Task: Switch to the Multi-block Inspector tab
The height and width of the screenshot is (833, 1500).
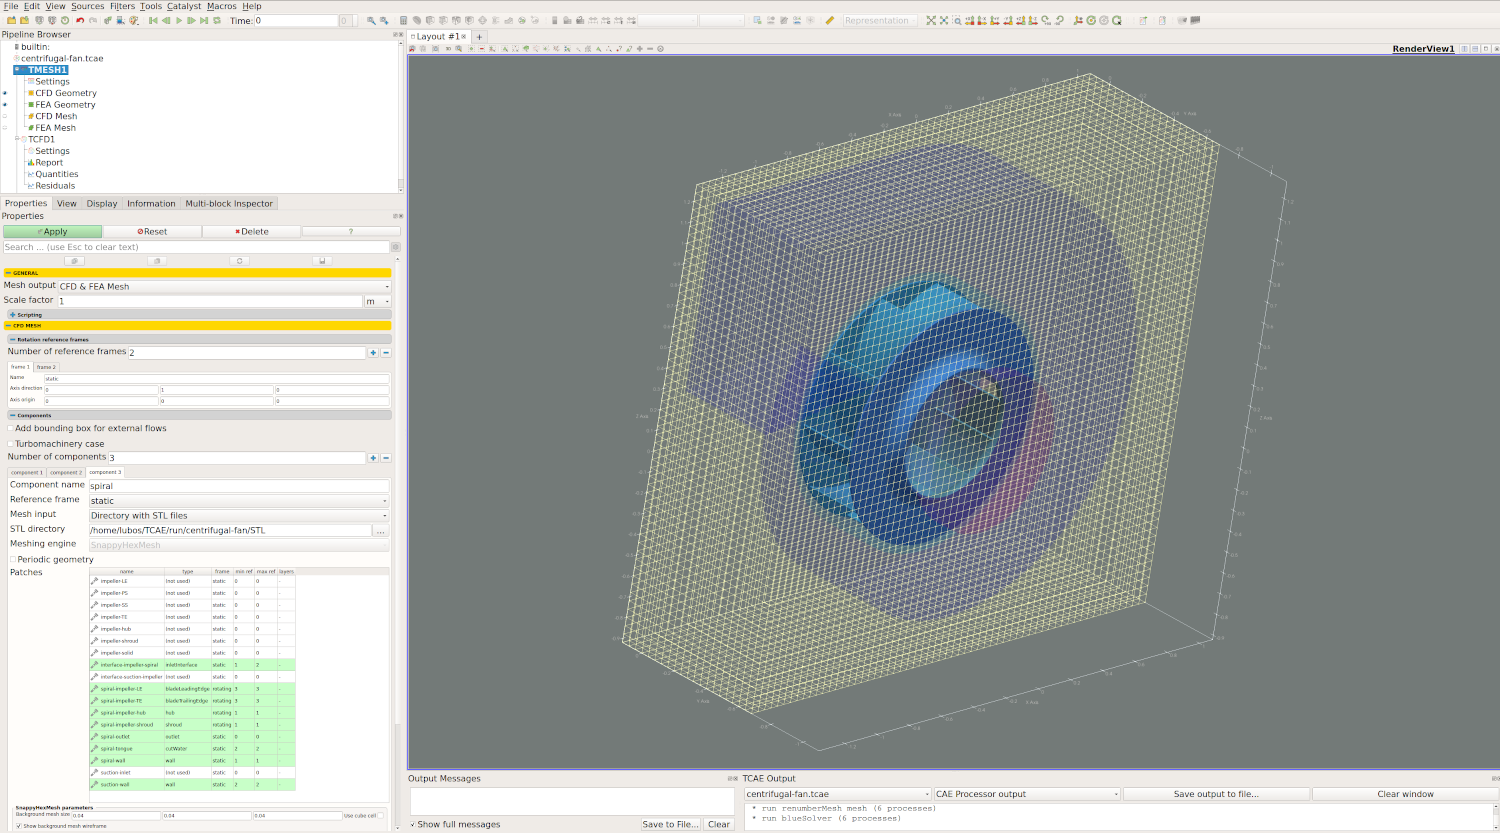Action: coord(229,204)
